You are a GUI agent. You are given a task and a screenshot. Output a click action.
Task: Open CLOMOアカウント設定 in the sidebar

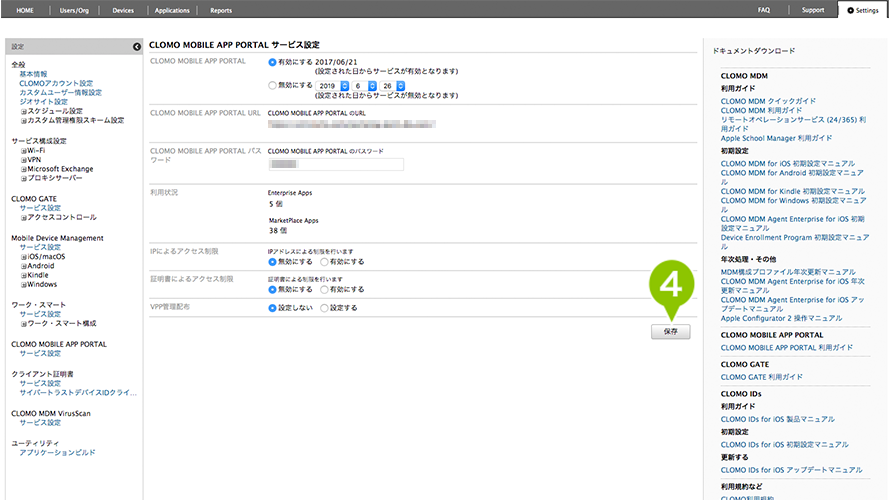pos(56,83)
